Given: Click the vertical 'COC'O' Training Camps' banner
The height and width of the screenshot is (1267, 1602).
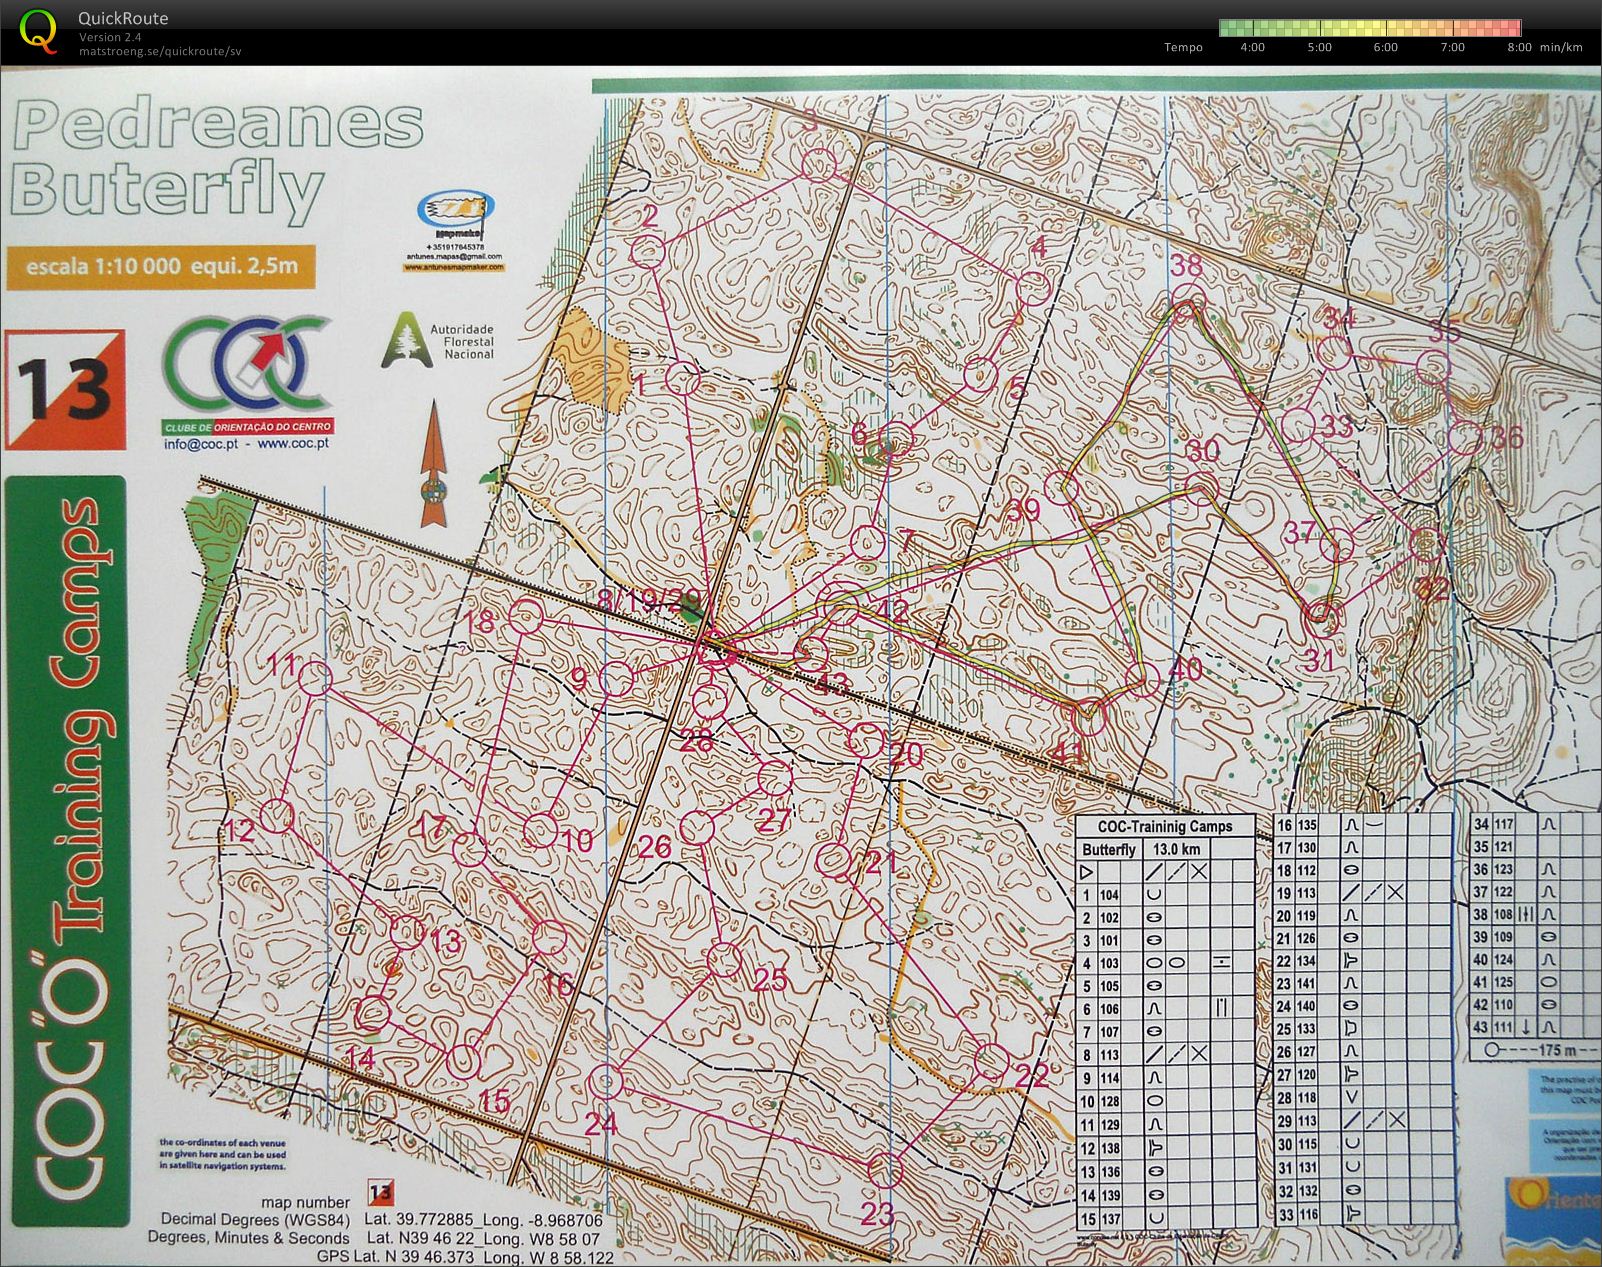Looking at the screenshot, I should point(67,851).
